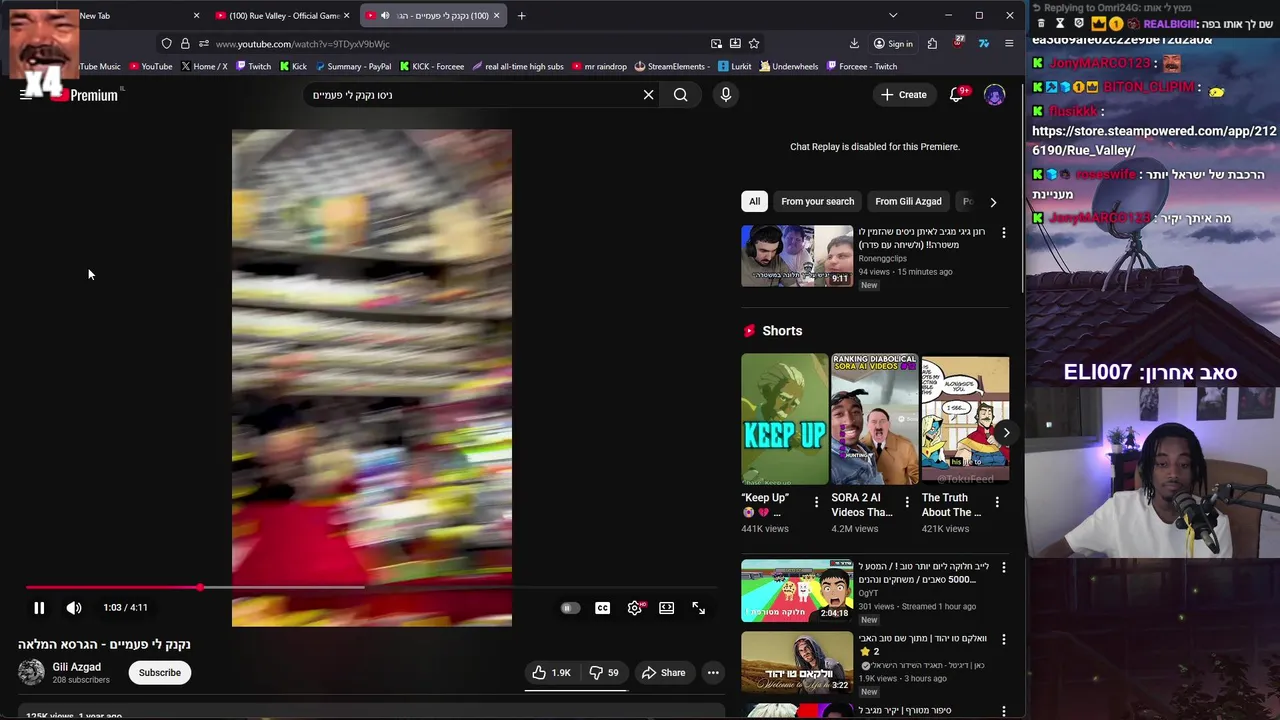Like the video (1.9K)

(x=551, y=673)
